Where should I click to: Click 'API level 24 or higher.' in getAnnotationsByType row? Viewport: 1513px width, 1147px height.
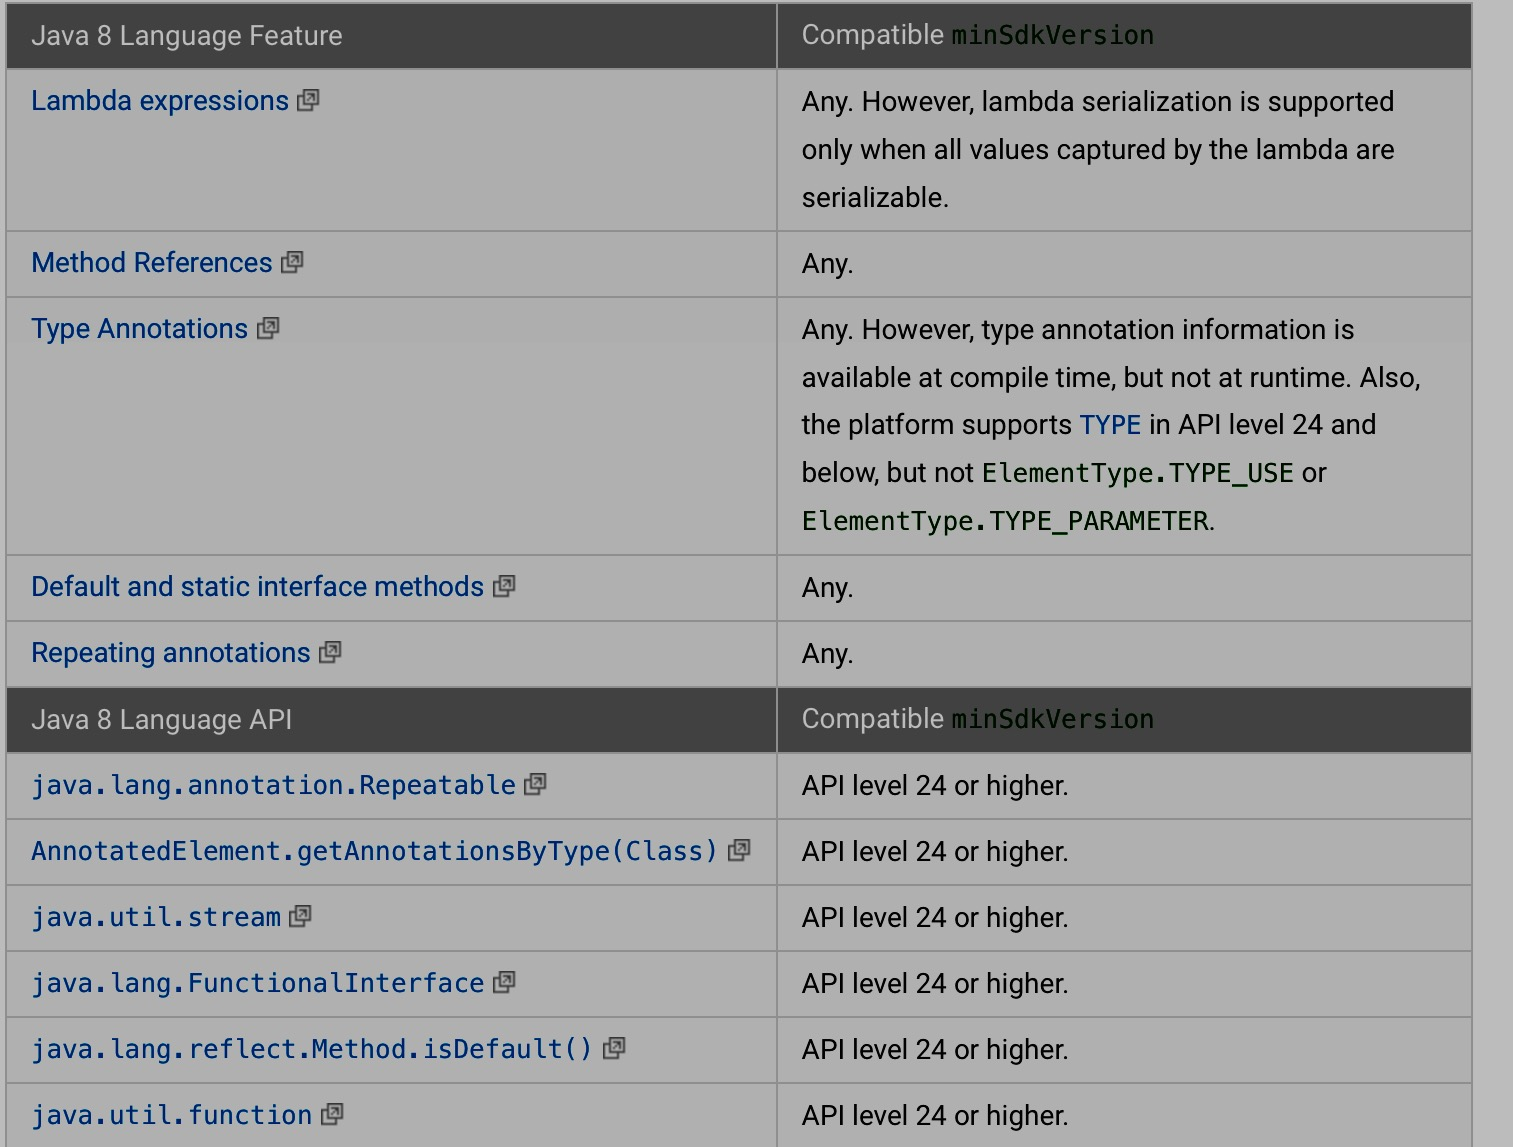[x=935, y=852]
